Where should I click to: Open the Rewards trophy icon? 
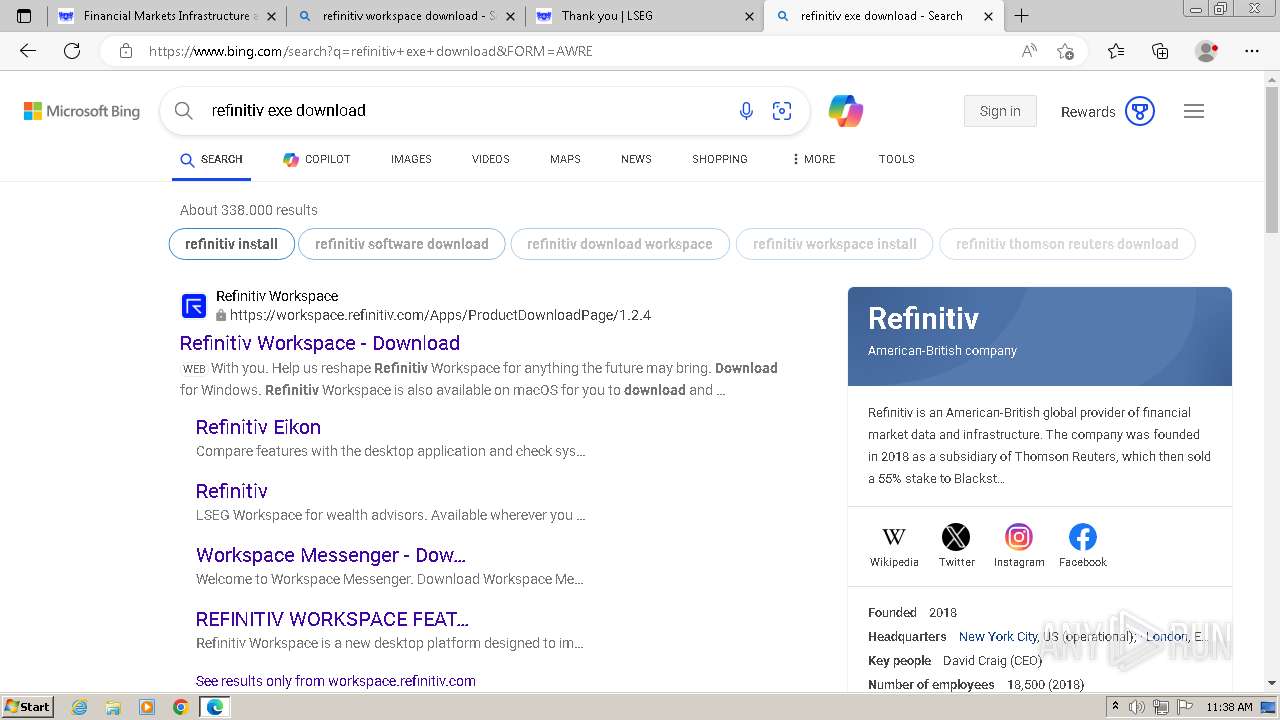[1140, 111]
